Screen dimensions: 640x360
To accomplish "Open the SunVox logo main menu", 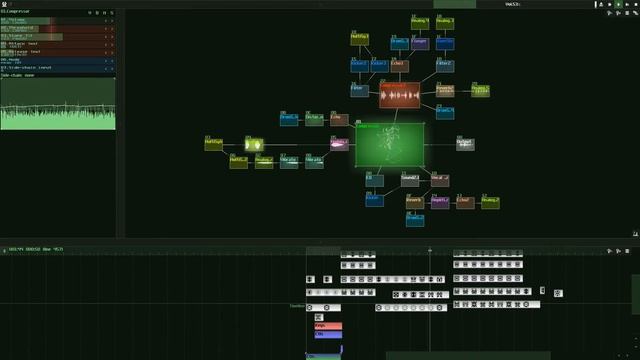I will click(4, 4).
